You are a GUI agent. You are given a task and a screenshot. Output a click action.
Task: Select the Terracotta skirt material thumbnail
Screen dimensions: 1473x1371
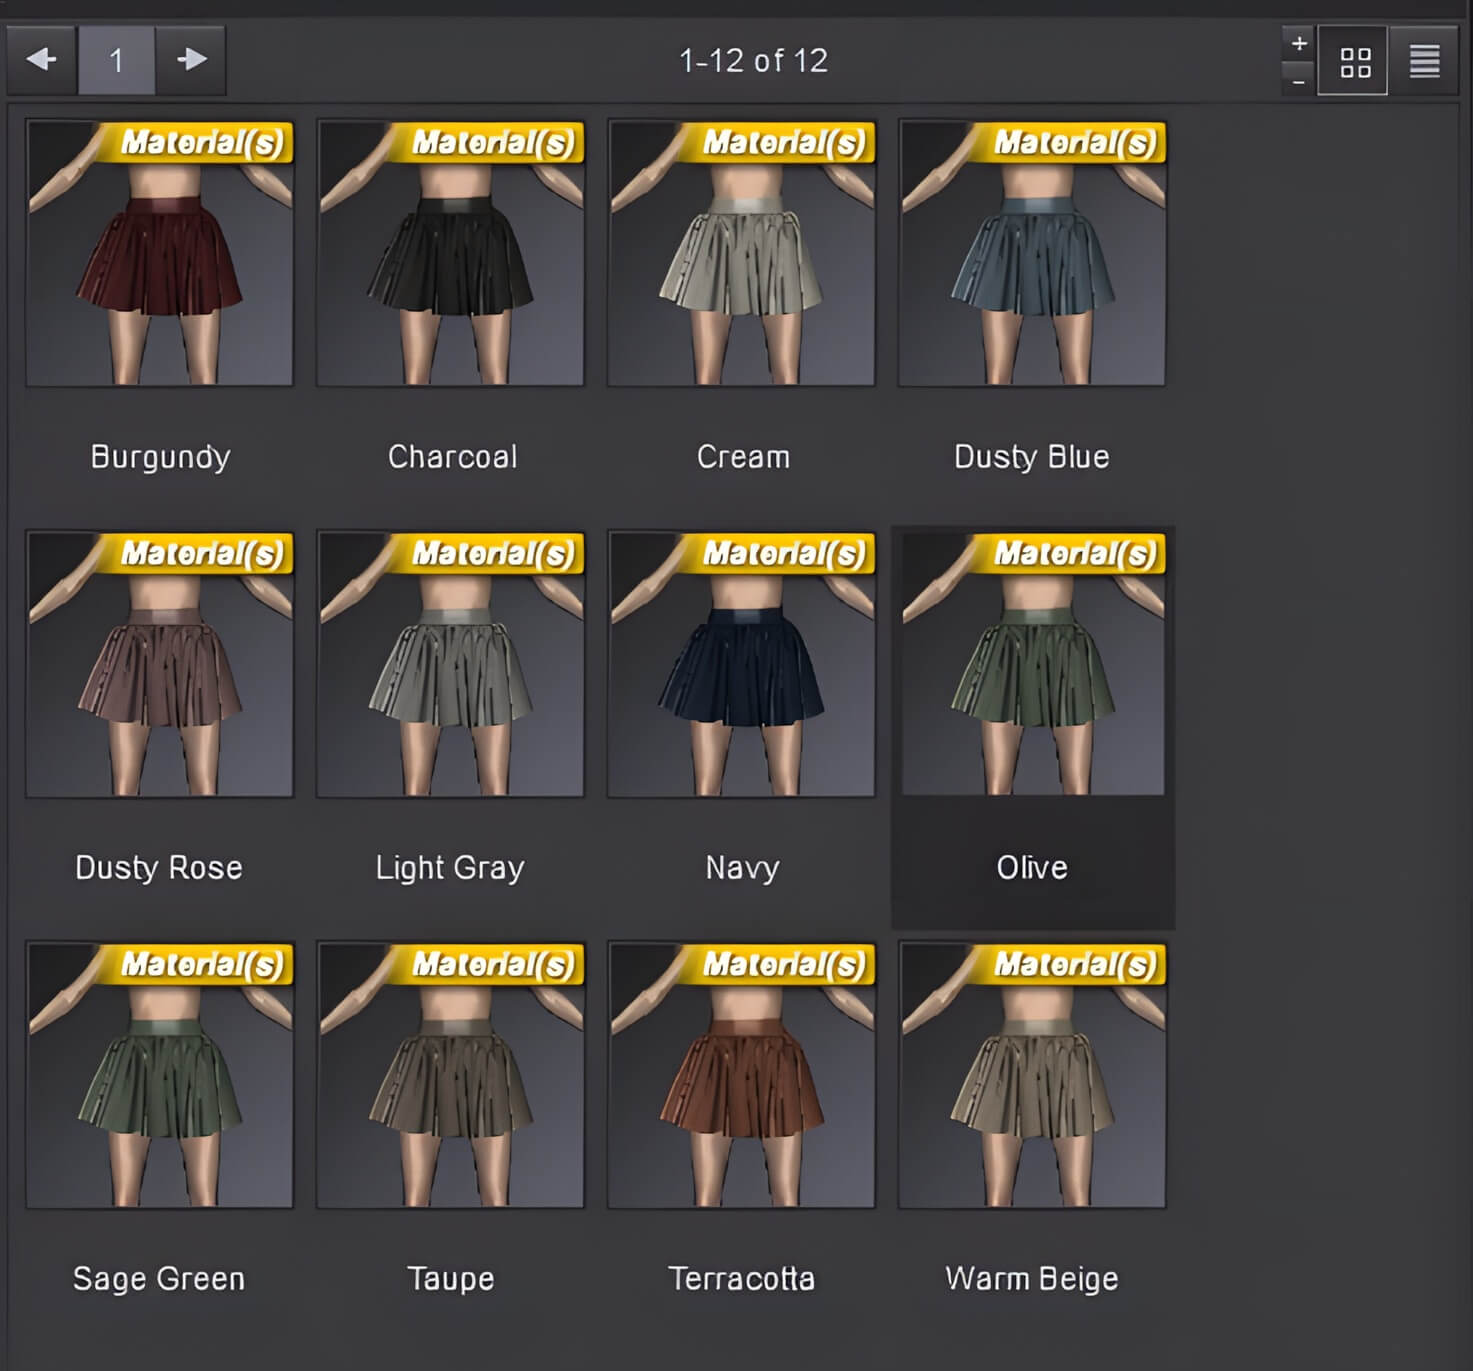tap(742, 1075)
